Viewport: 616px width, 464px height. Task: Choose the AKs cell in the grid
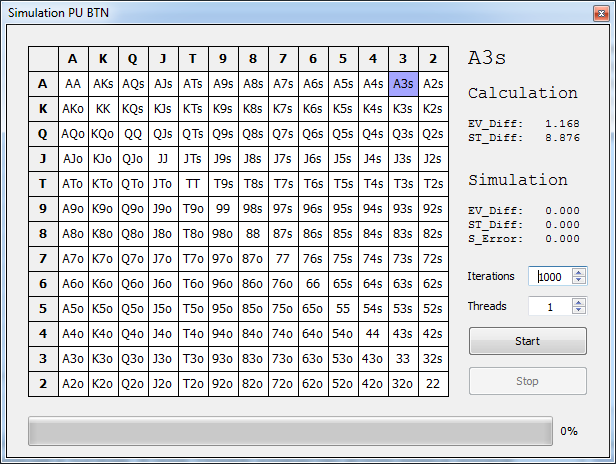[x=103, y=84]
